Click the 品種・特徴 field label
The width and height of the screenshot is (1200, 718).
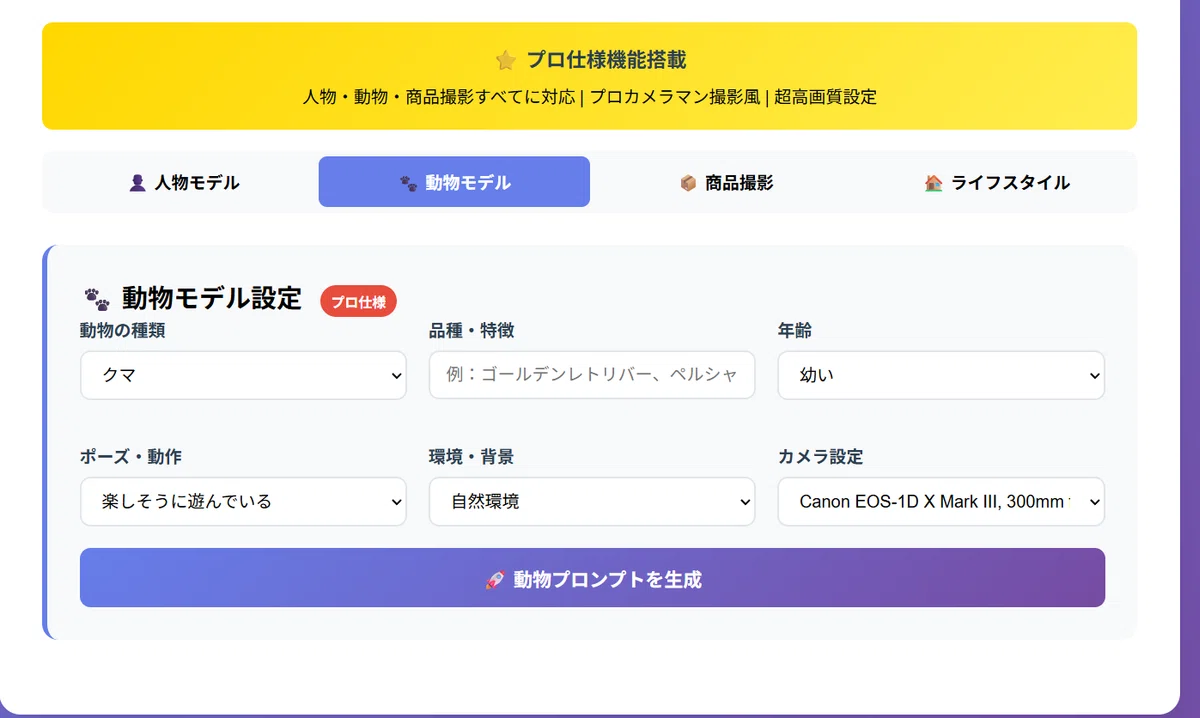click(x=471, y=330)
